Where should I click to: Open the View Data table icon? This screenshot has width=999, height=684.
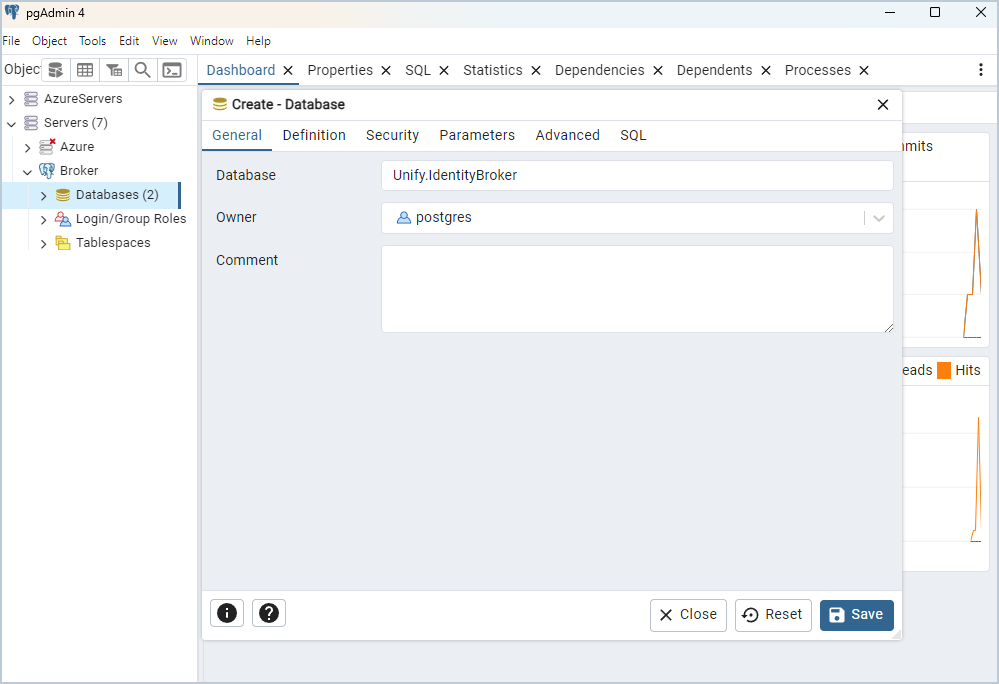point(85,70)
